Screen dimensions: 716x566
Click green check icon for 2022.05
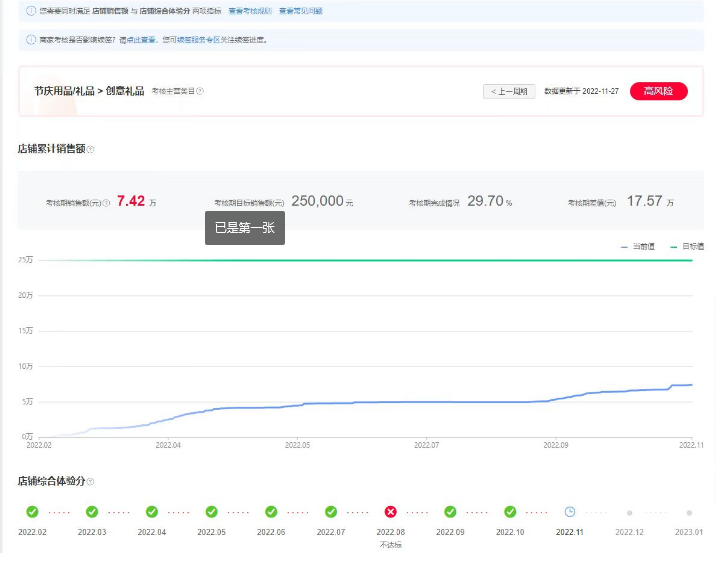[x=211, y=512]
